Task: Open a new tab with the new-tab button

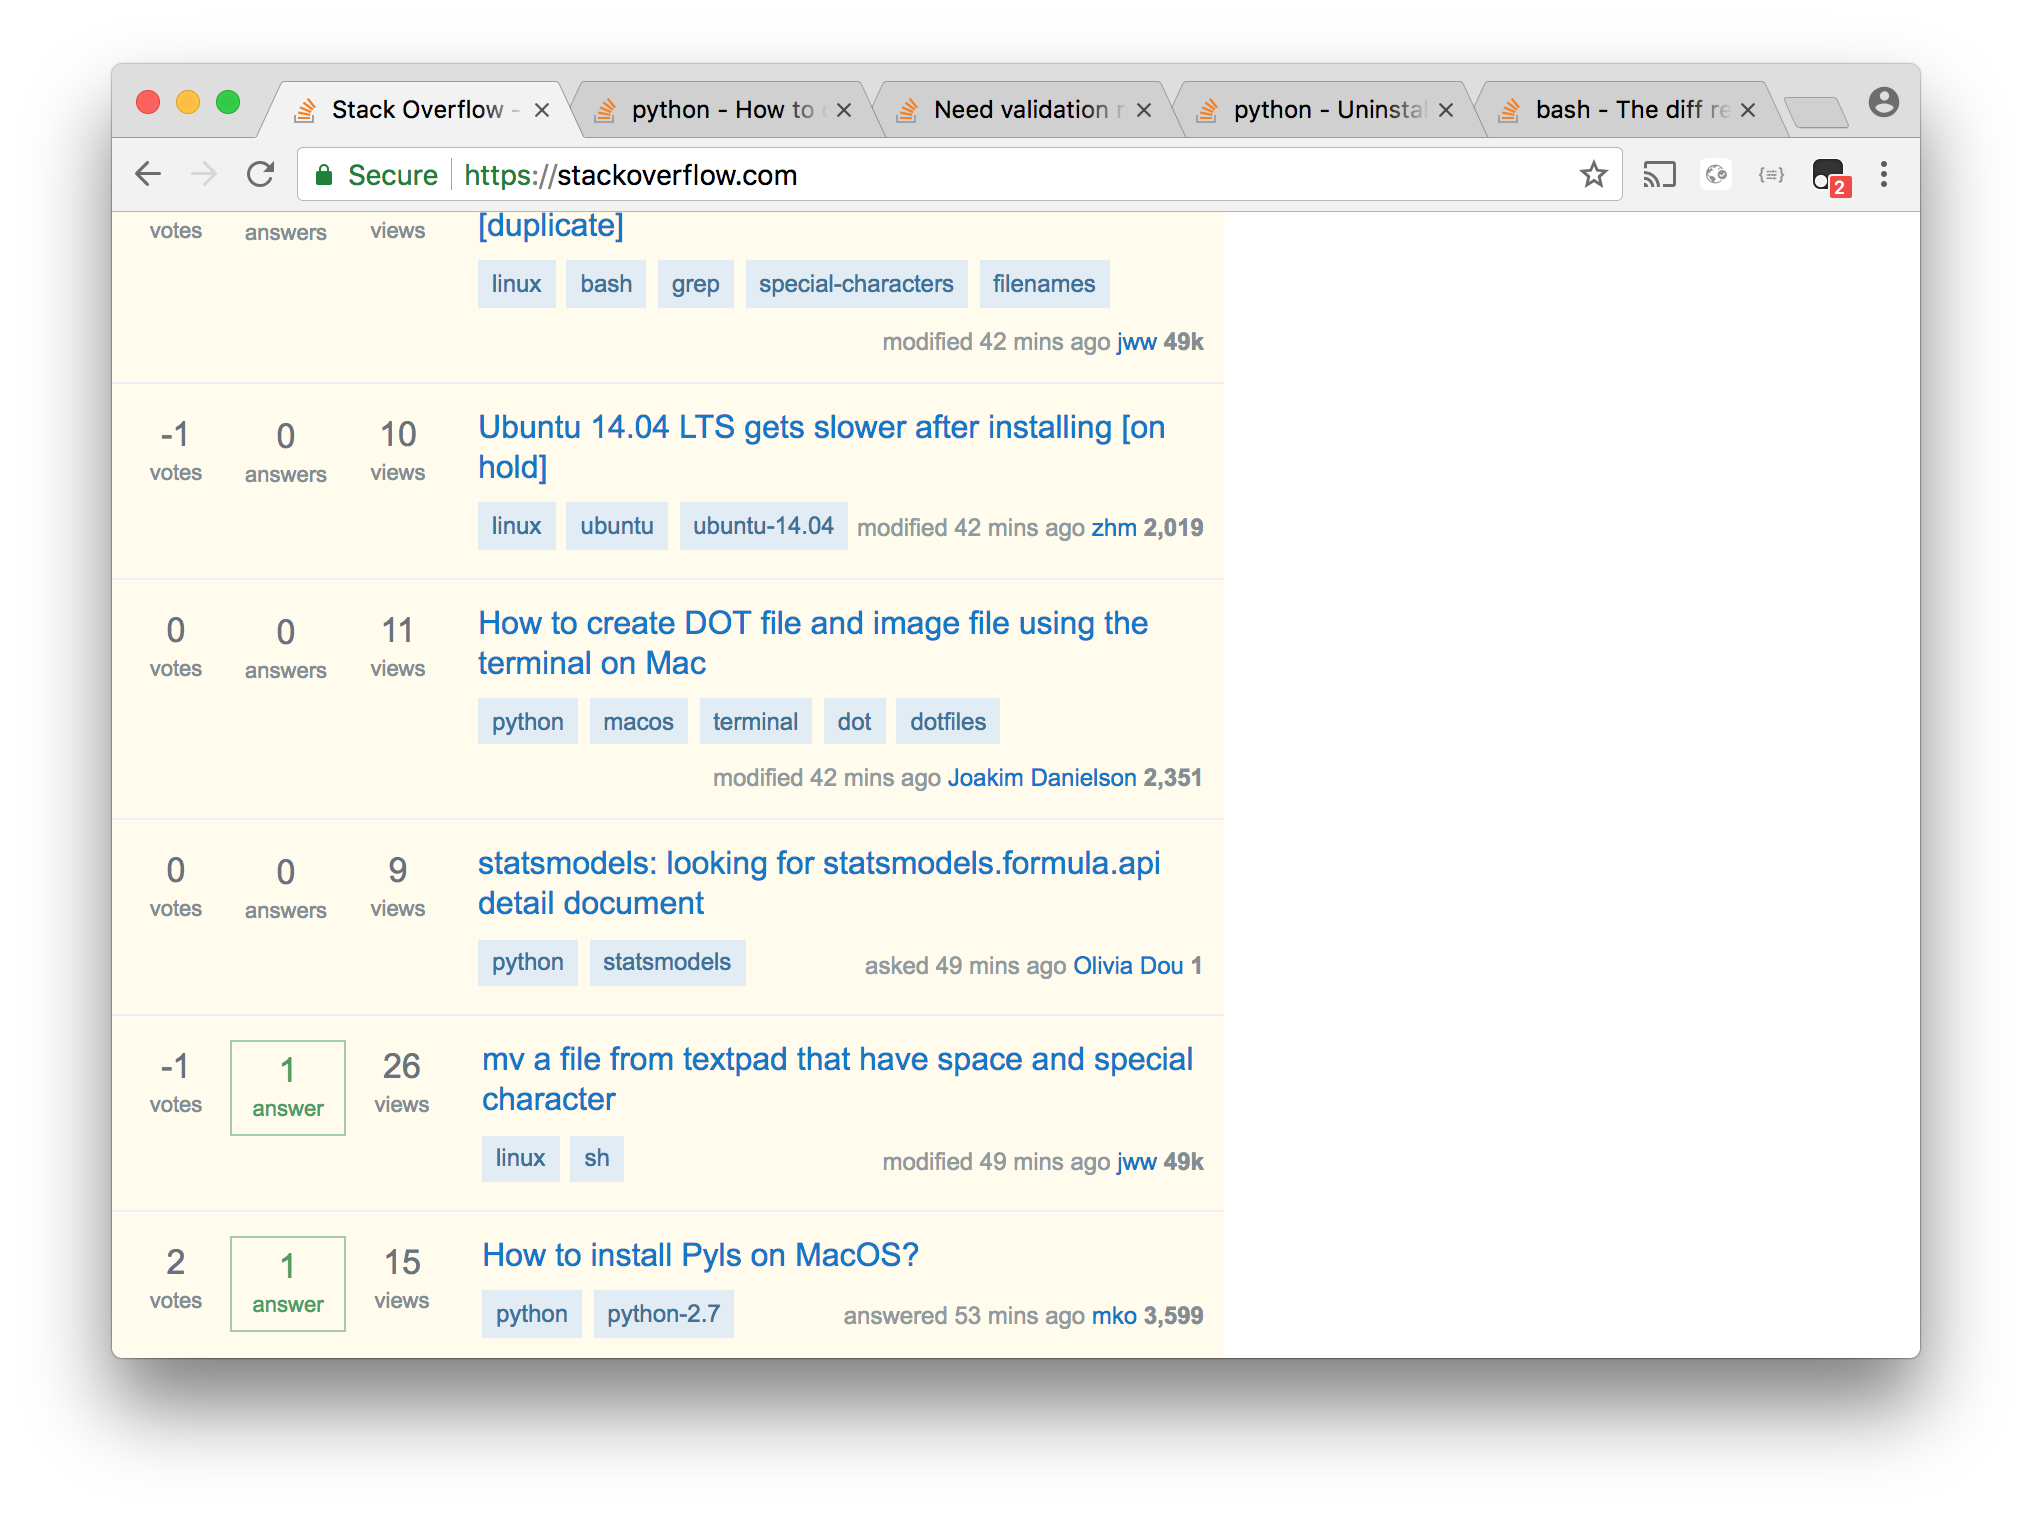Action: pos(1816,112)
